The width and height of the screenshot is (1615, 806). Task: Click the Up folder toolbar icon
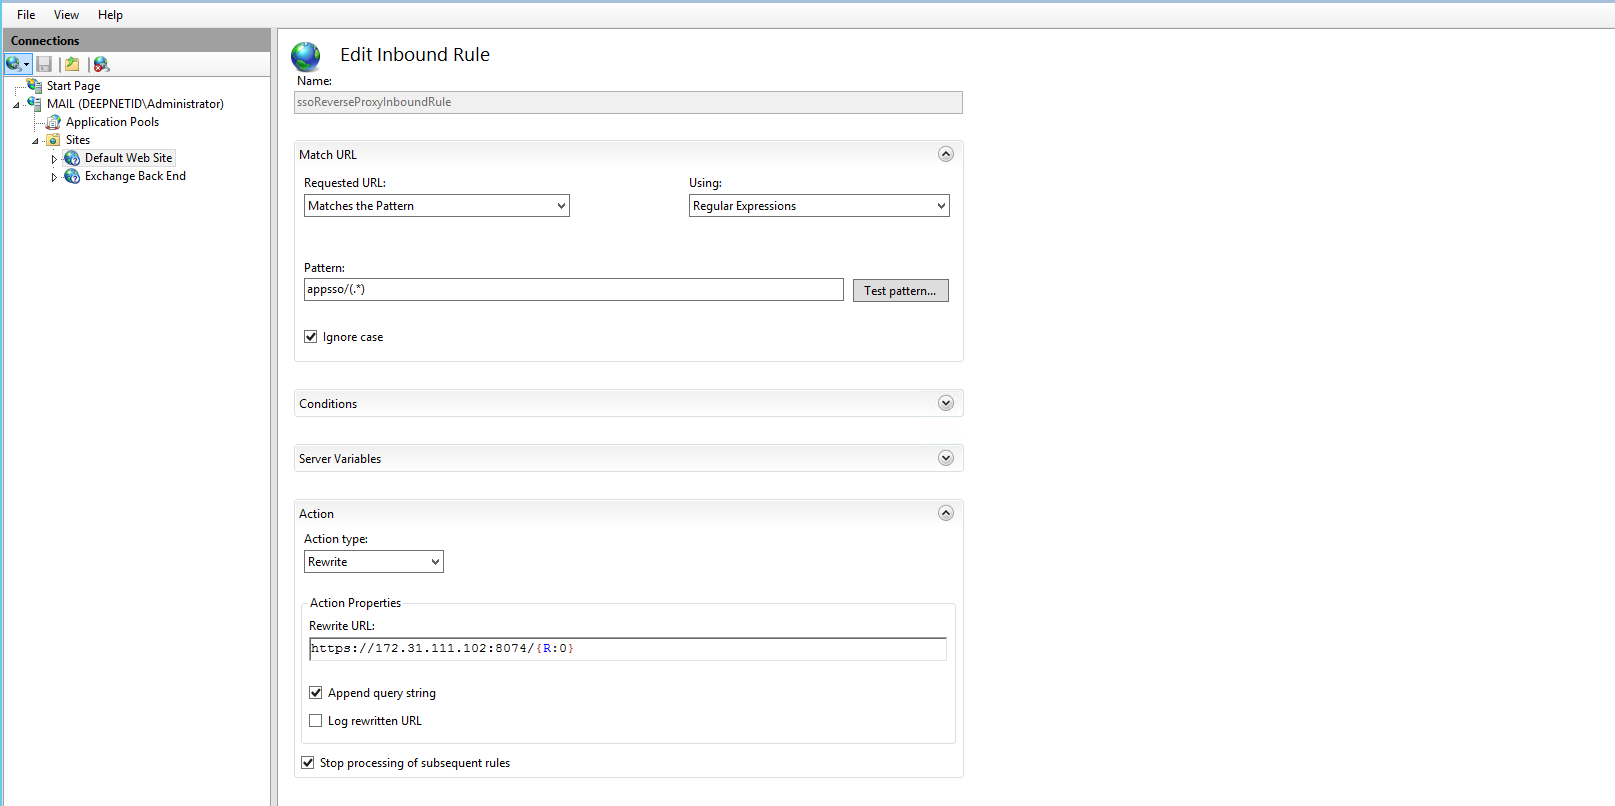pos(72,64)
